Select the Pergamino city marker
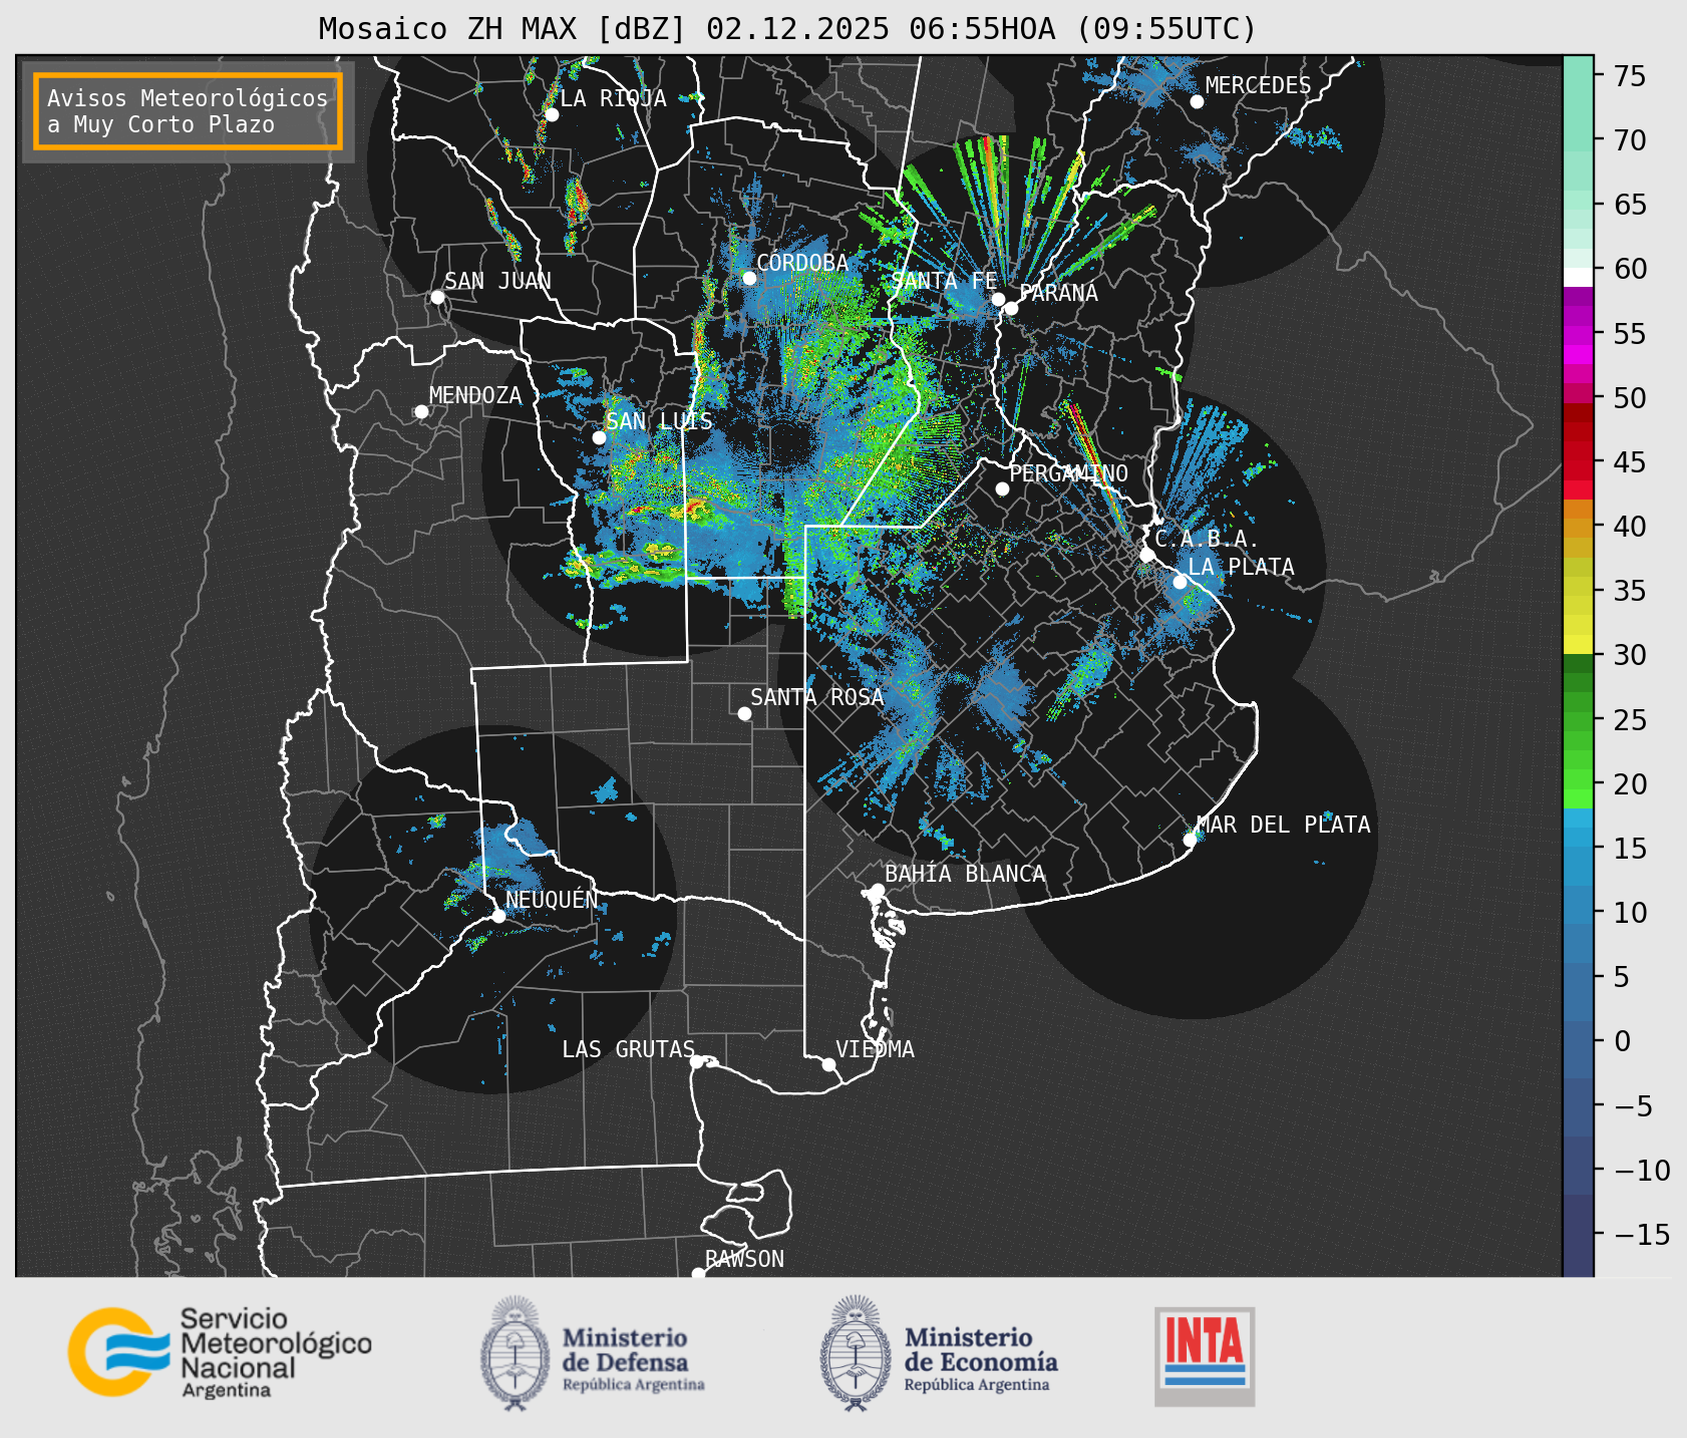The width and height of the screenshot is (1687, 1438). coord(1002,489)
